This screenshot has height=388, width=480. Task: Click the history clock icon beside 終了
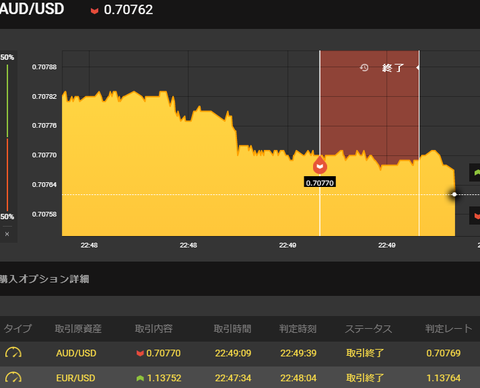pyautogui.click(x=364, y=68)
